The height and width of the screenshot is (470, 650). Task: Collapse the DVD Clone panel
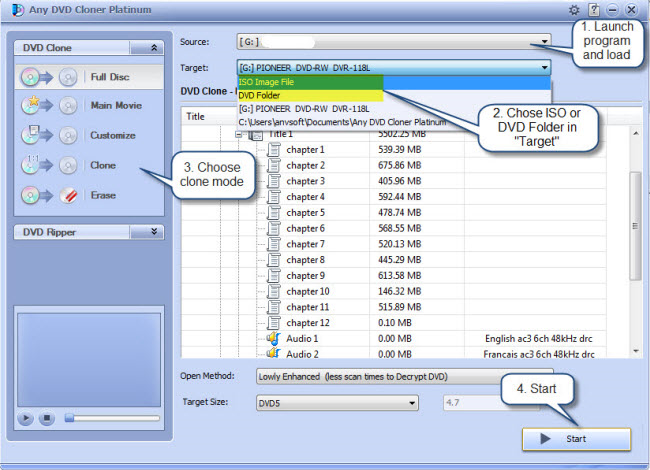[x=153, y=47]
